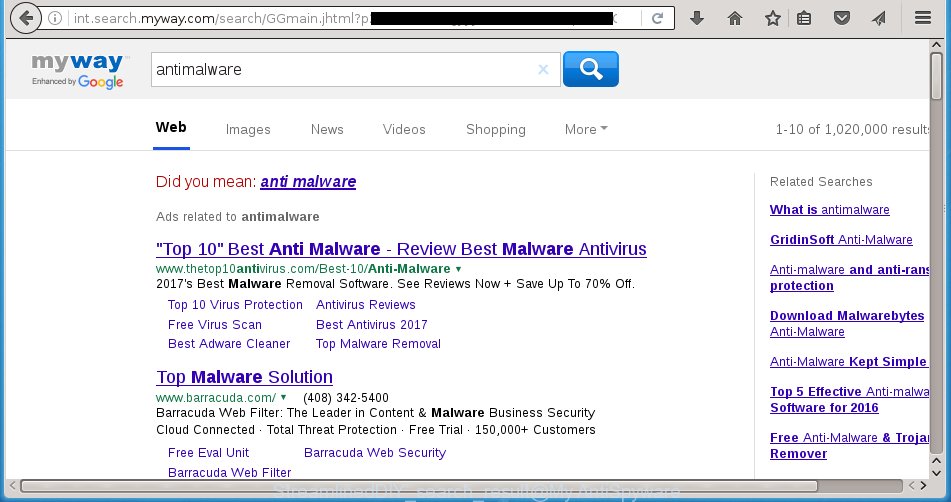This screenshot has width=951, height=502.
Task: Open 'Top 10 Virus Protection' sitelink
Action: 235,304
